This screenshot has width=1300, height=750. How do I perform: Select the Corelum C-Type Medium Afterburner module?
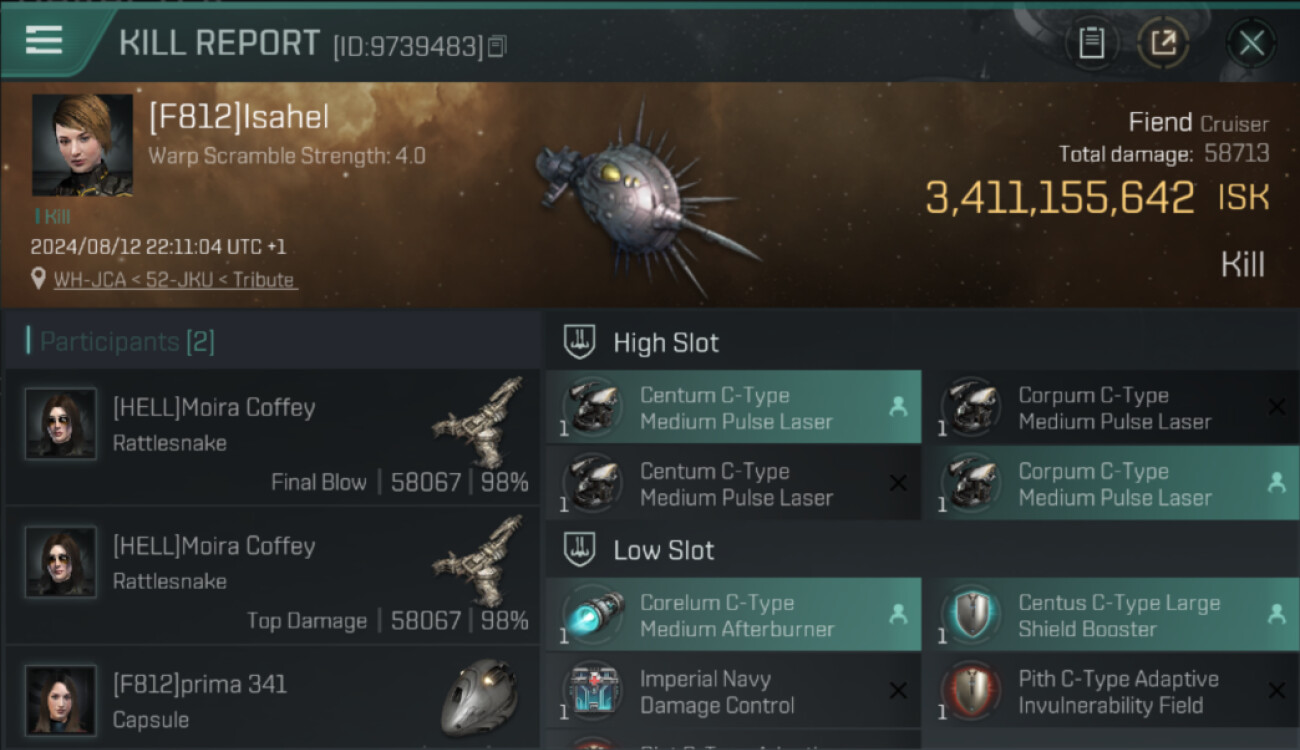point(733,616)
